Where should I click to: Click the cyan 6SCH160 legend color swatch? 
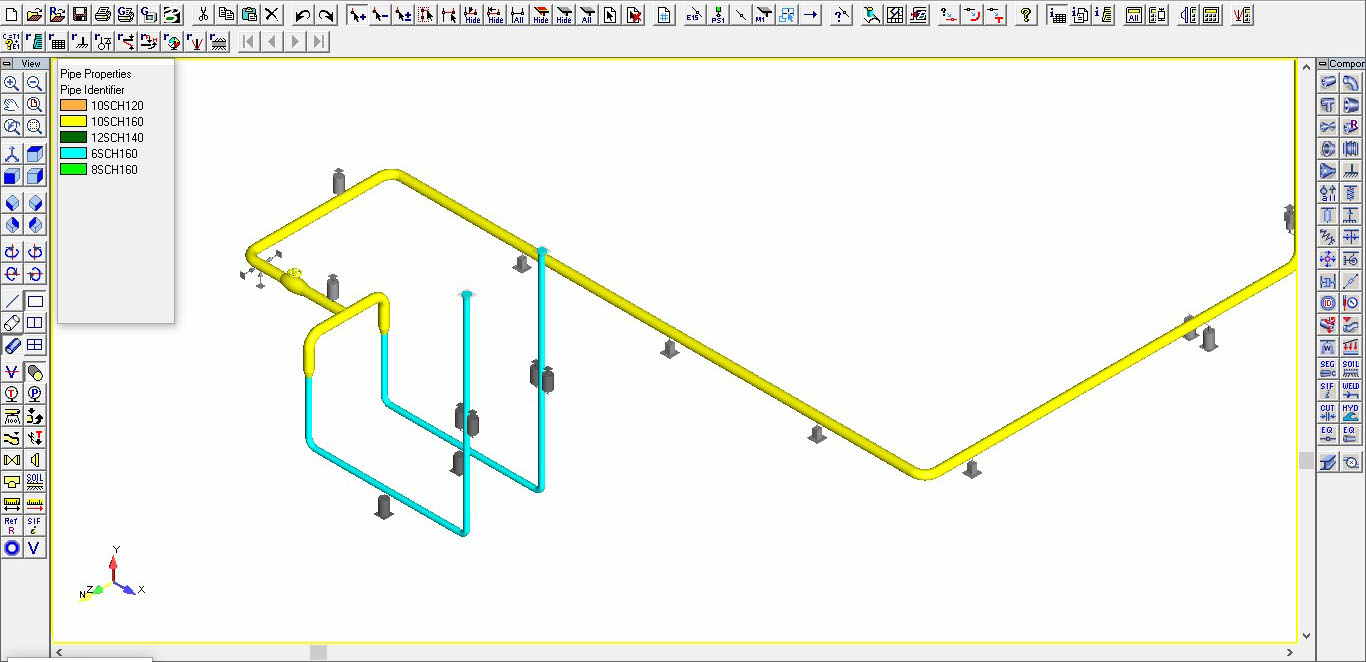(x=73, y=154)
